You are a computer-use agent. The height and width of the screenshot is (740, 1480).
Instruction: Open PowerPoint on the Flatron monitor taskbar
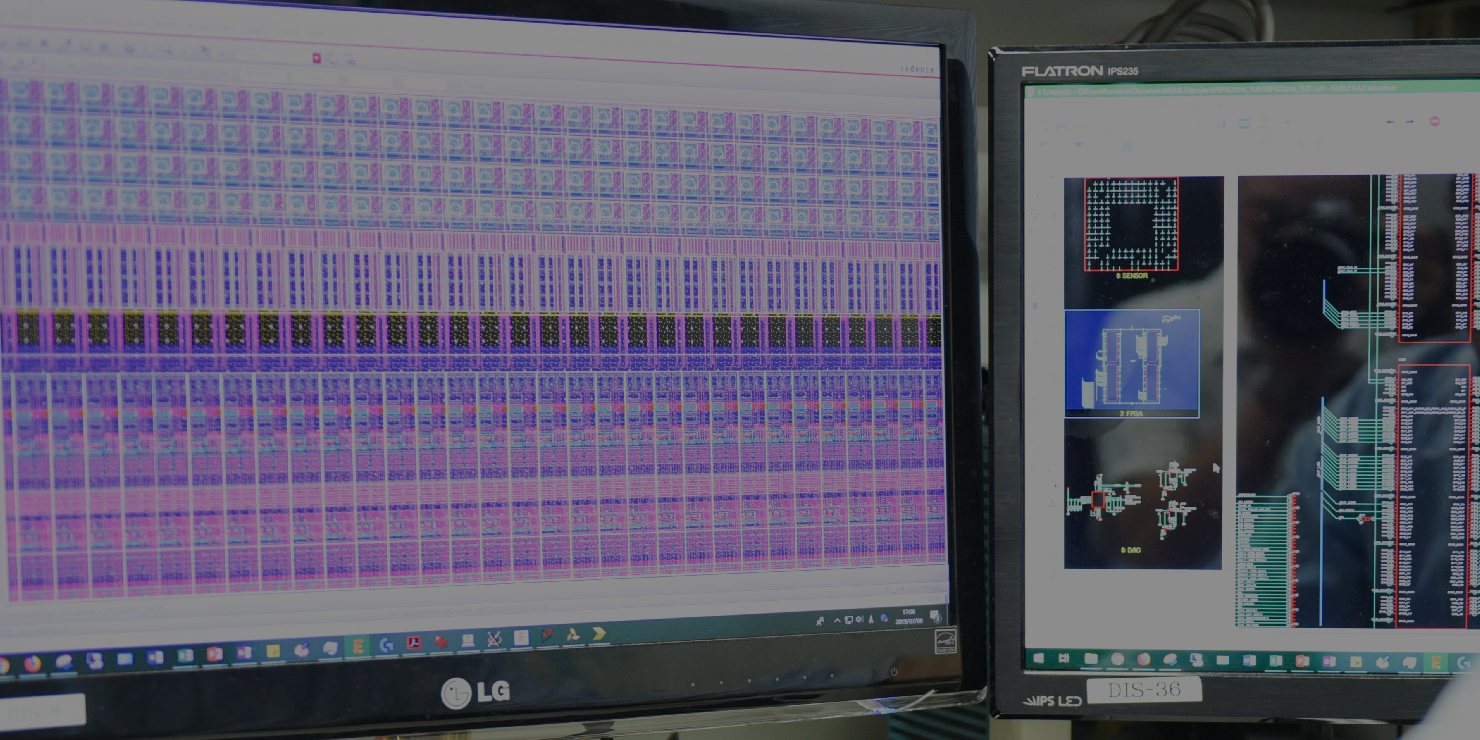click(1302, 661)
